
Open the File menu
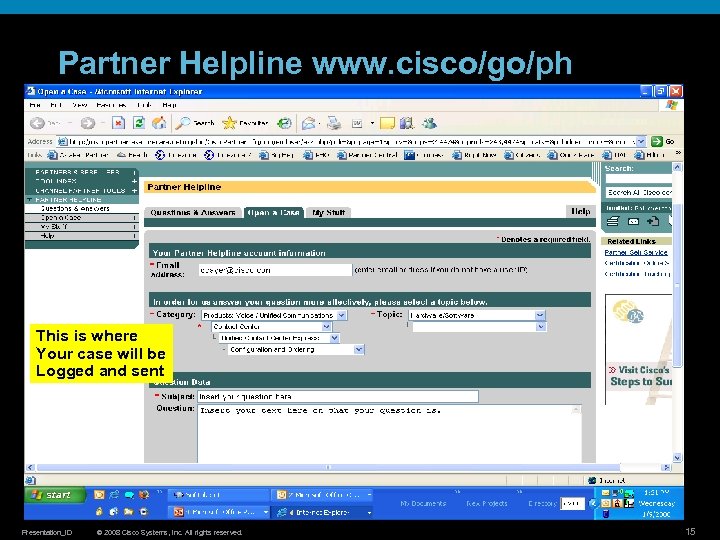(x=34, y=105)
